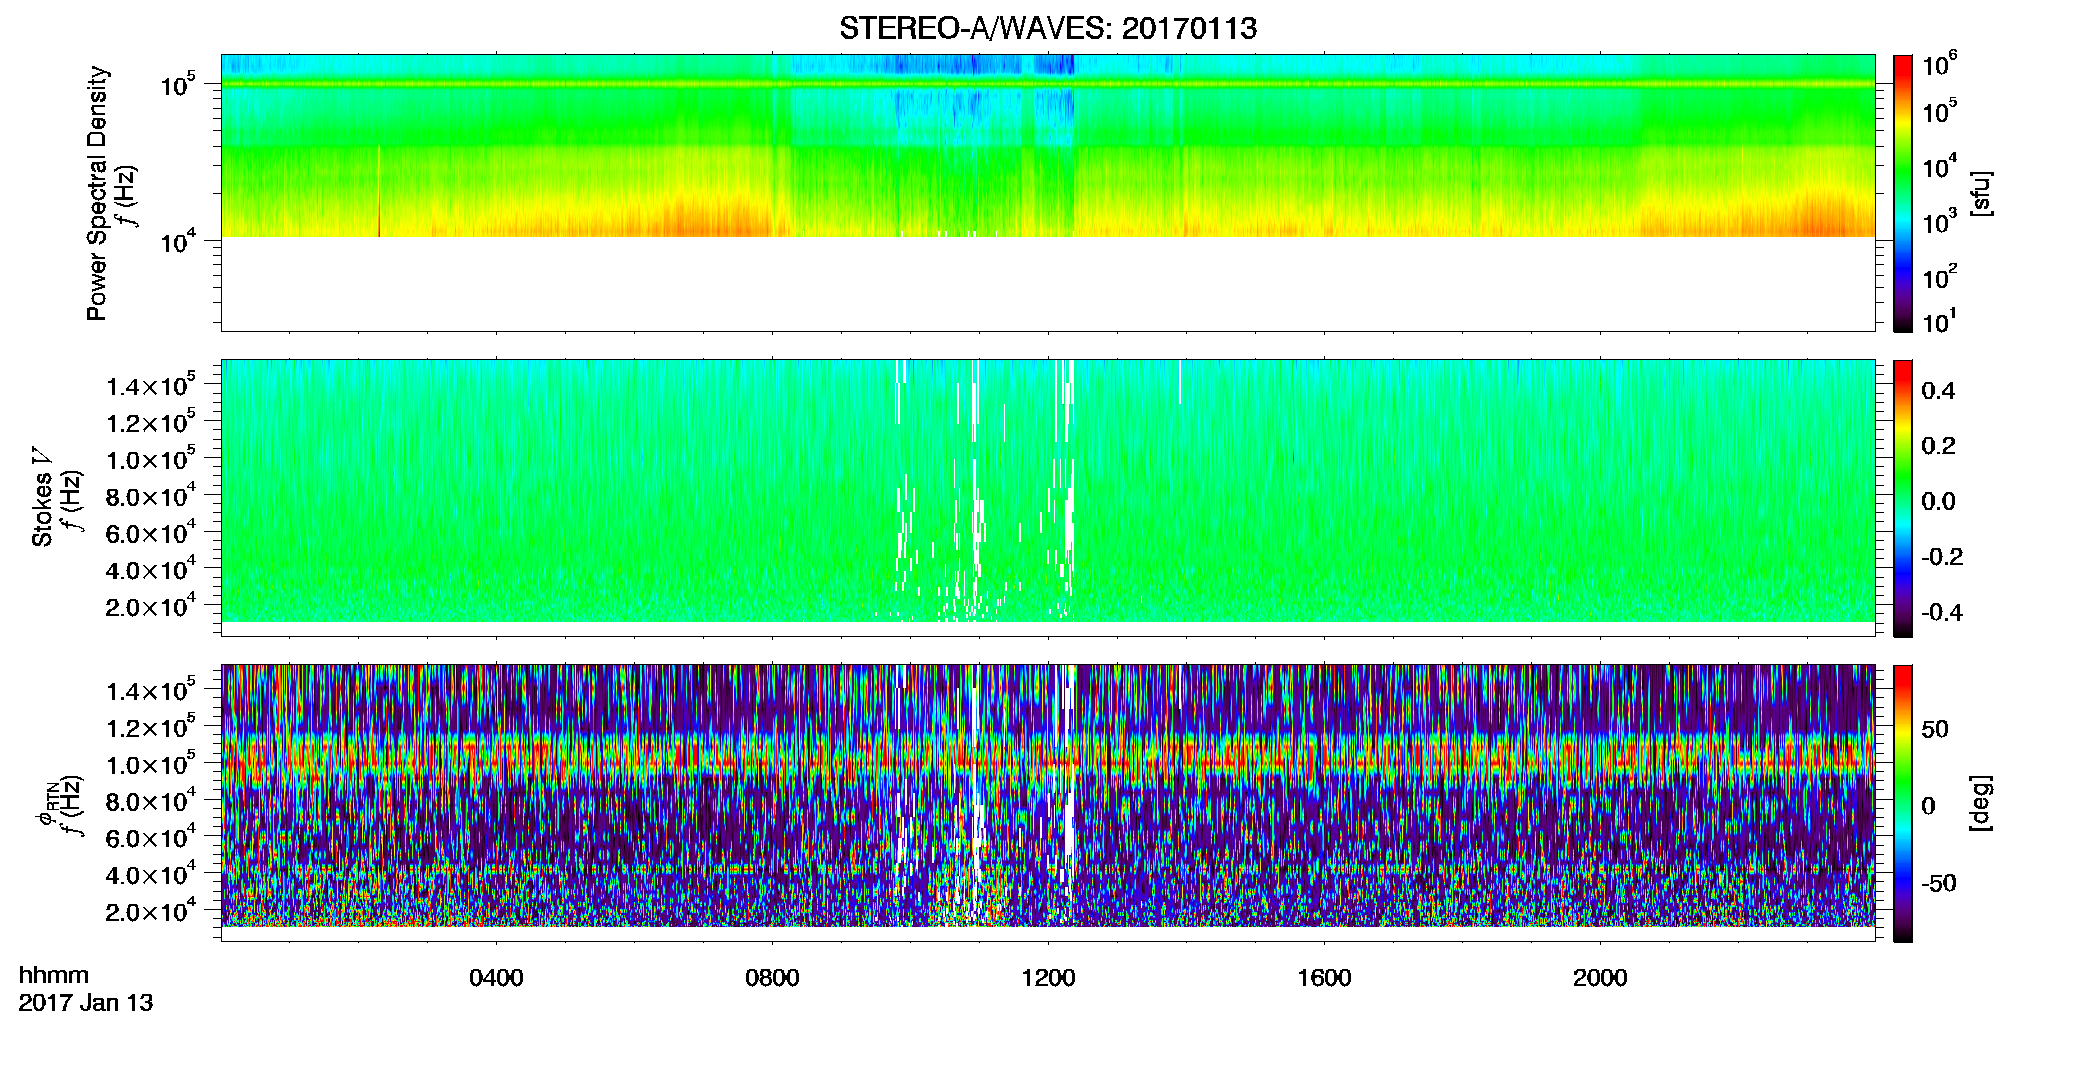Click the 0400 time tick label
The width and height of the screenshot is (2096, 1080).
tap(496, 978)
